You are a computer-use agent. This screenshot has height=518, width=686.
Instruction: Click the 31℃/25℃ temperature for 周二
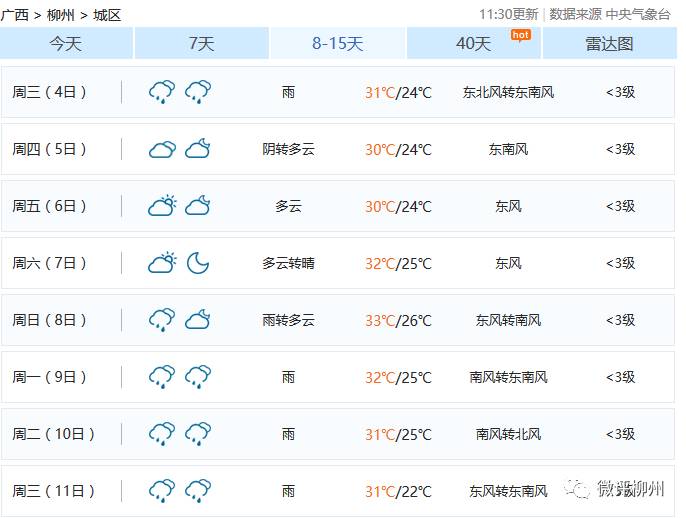[398, 435]
